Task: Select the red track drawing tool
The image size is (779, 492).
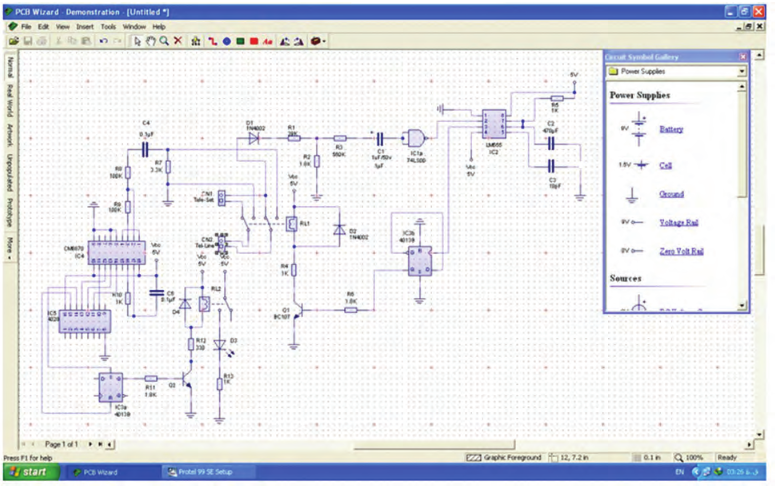Action: pos(213,41)
